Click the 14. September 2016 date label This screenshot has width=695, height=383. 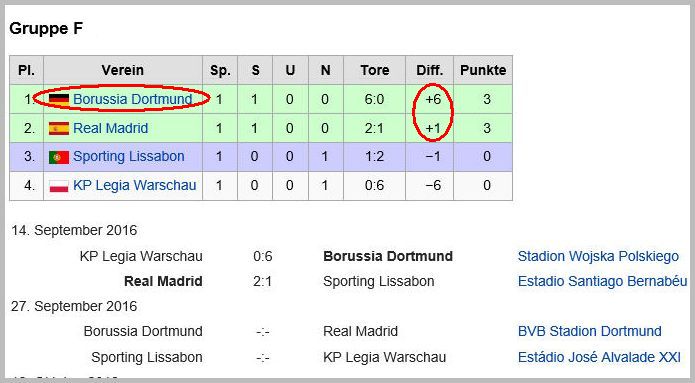74,231
